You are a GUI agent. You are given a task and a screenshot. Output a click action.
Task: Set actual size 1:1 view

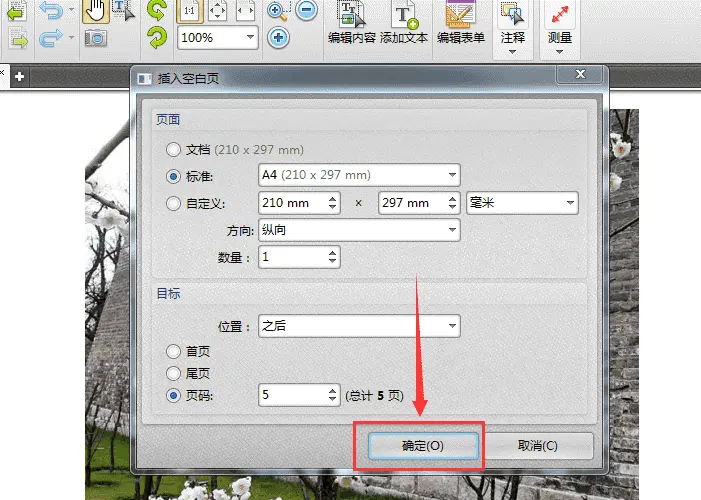click(x=190, y=11)
